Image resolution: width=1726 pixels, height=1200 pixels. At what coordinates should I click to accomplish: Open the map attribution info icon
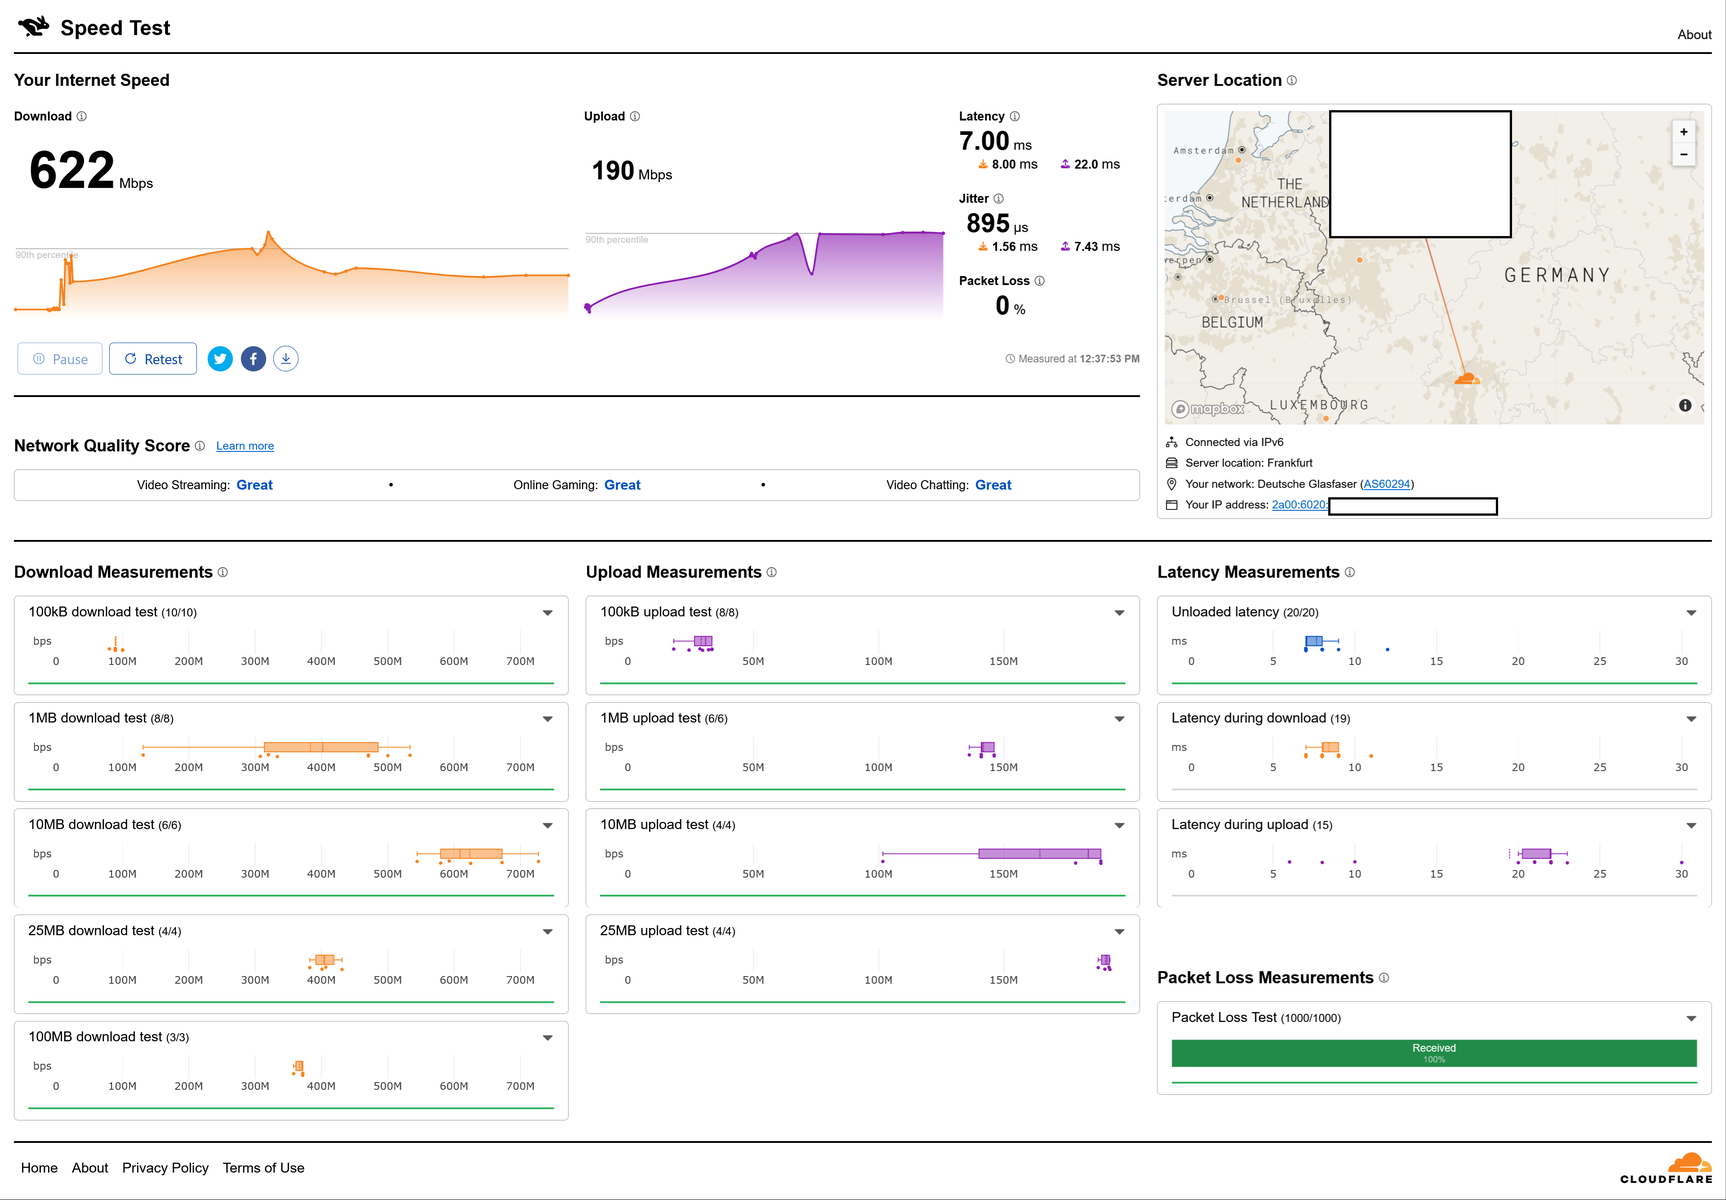point(1685,405)
